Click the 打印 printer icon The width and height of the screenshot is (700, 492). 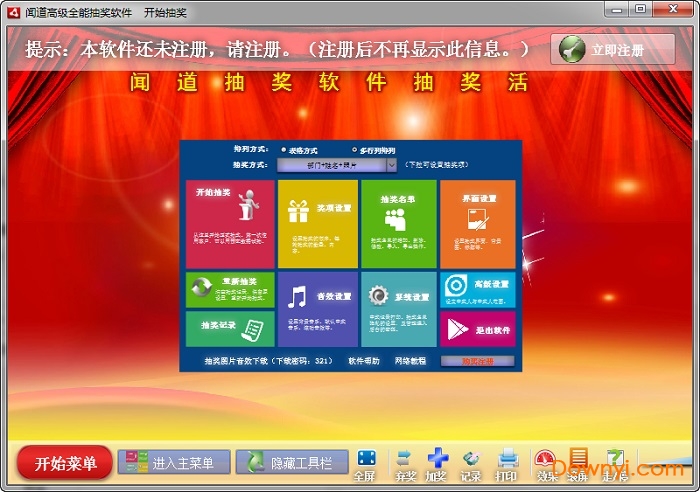[507, 465]
